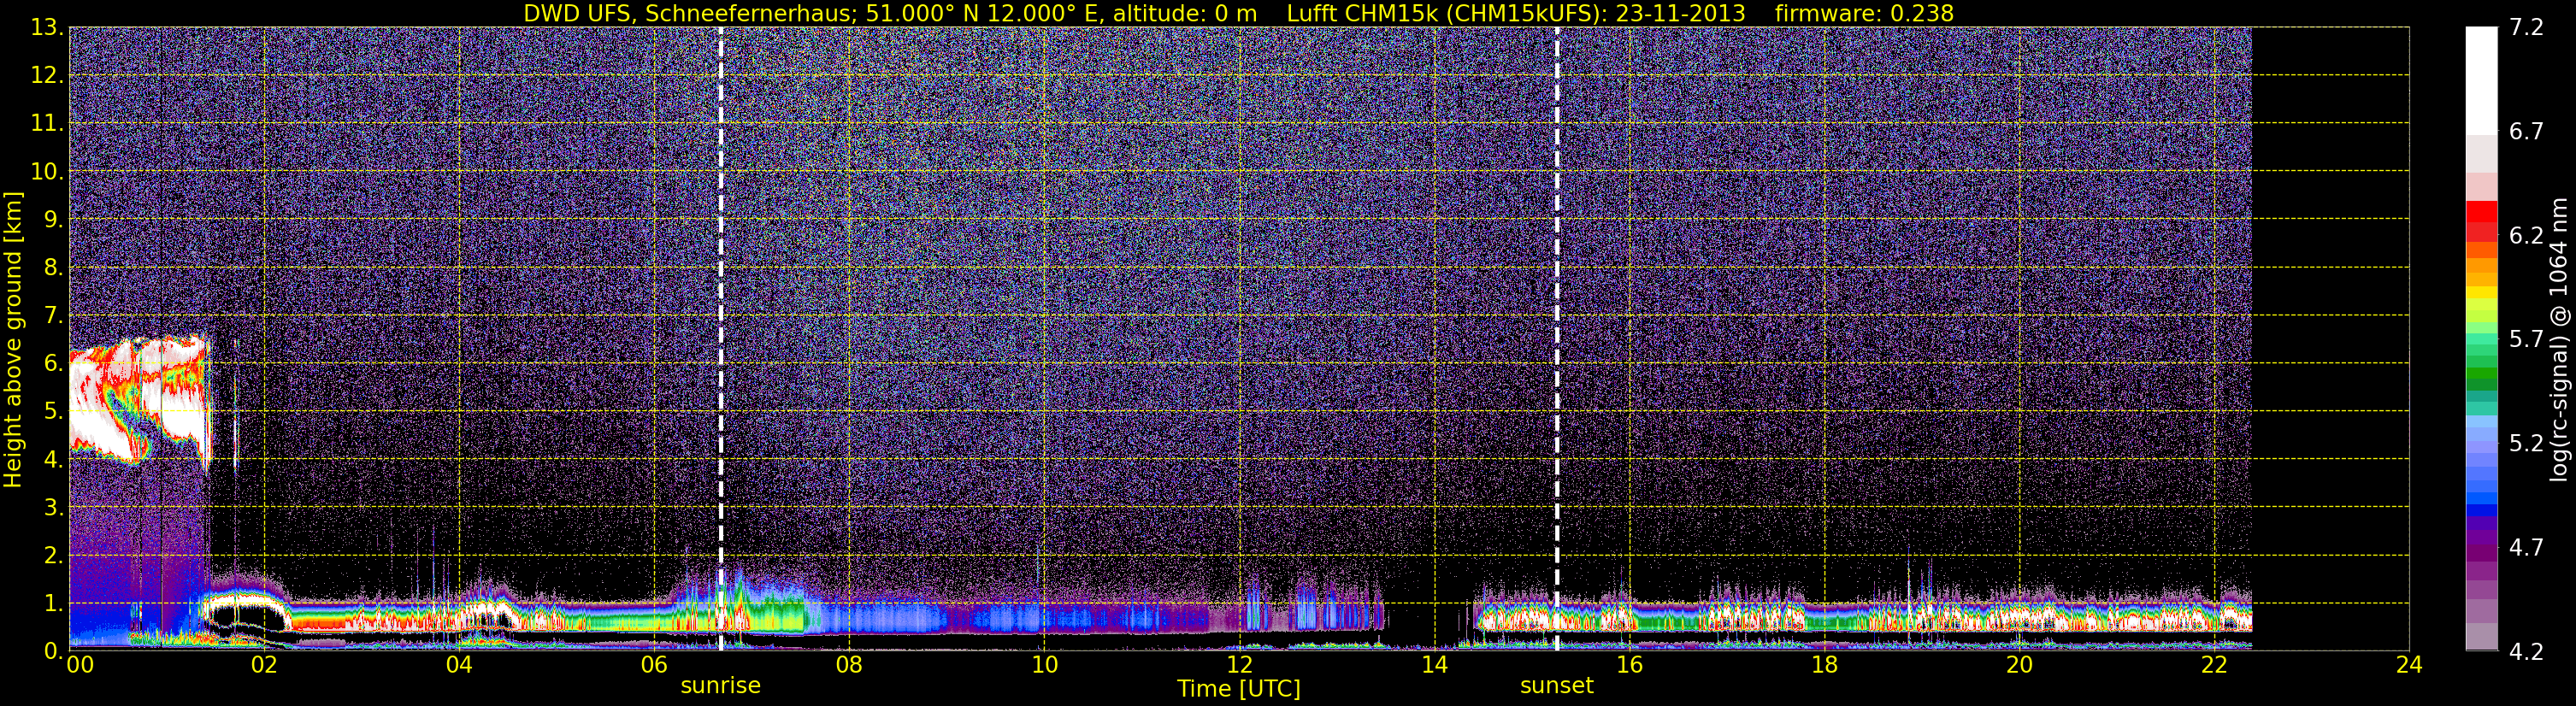Click the 06 hour tick on time axis

654,665
